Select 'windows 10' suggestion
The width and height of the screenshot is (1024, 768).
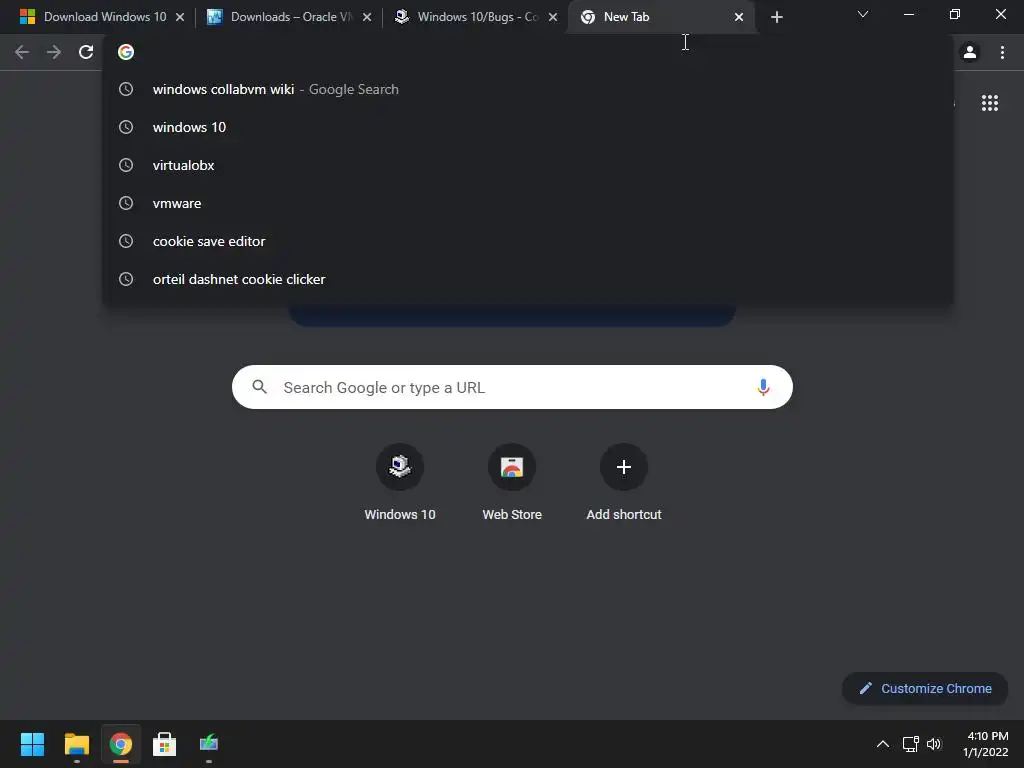coord(528,127)
